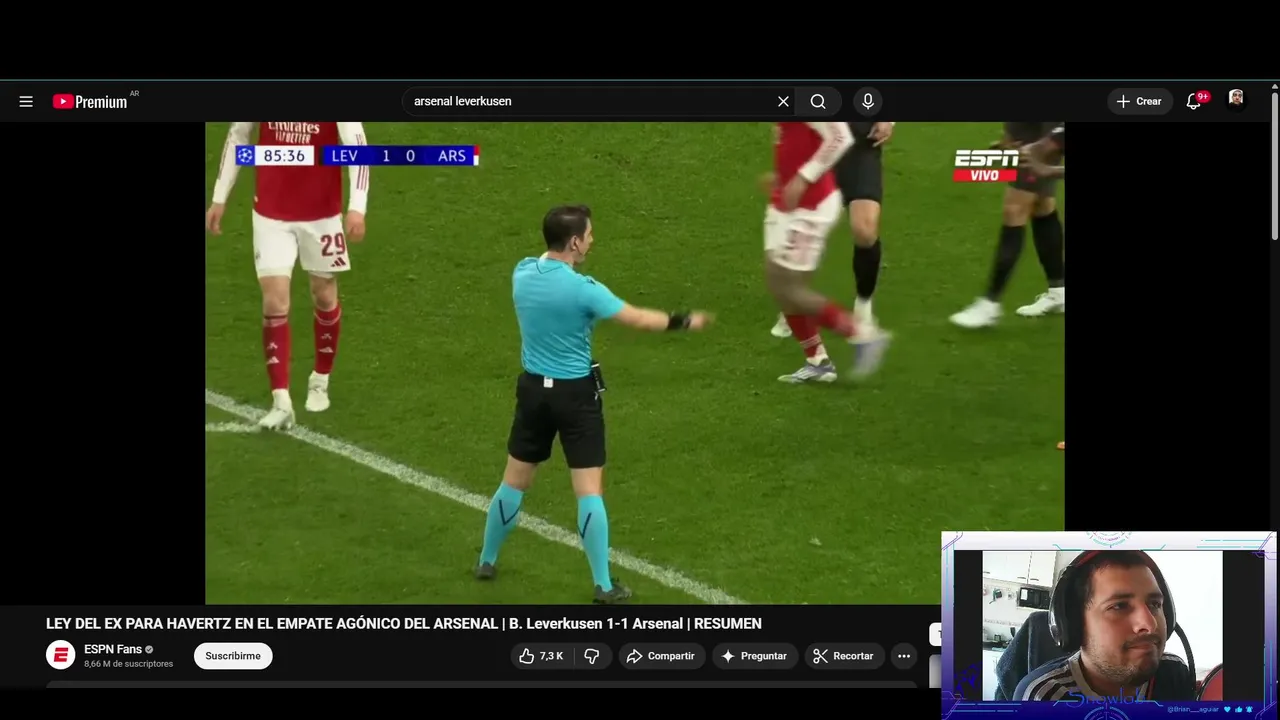This screenshot has height=720, width=1280.
Task: Like the video showing 7,3 K
Action: coord(541,656)
